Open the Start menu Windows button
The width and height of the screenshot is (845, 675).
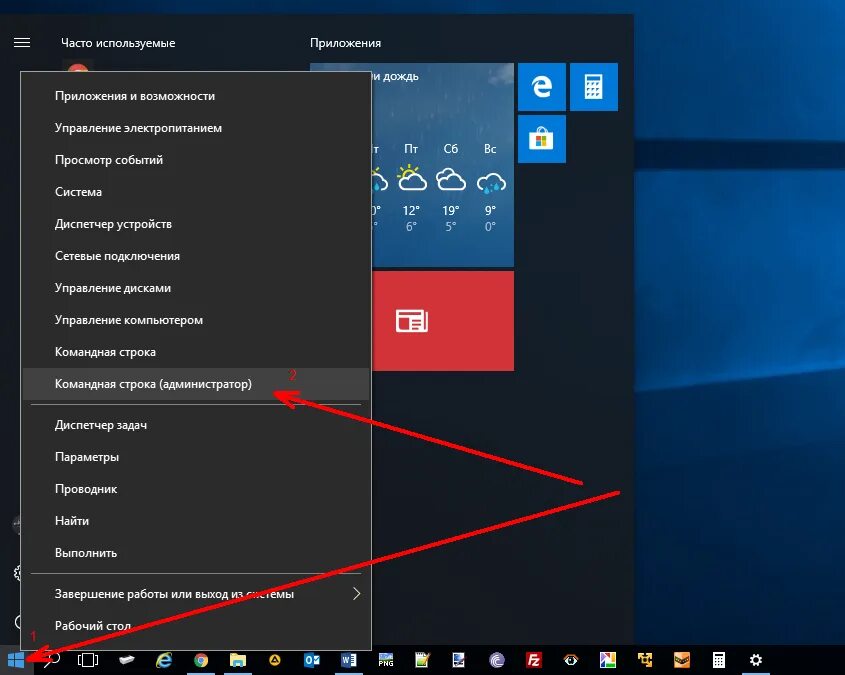click(16, 659)
